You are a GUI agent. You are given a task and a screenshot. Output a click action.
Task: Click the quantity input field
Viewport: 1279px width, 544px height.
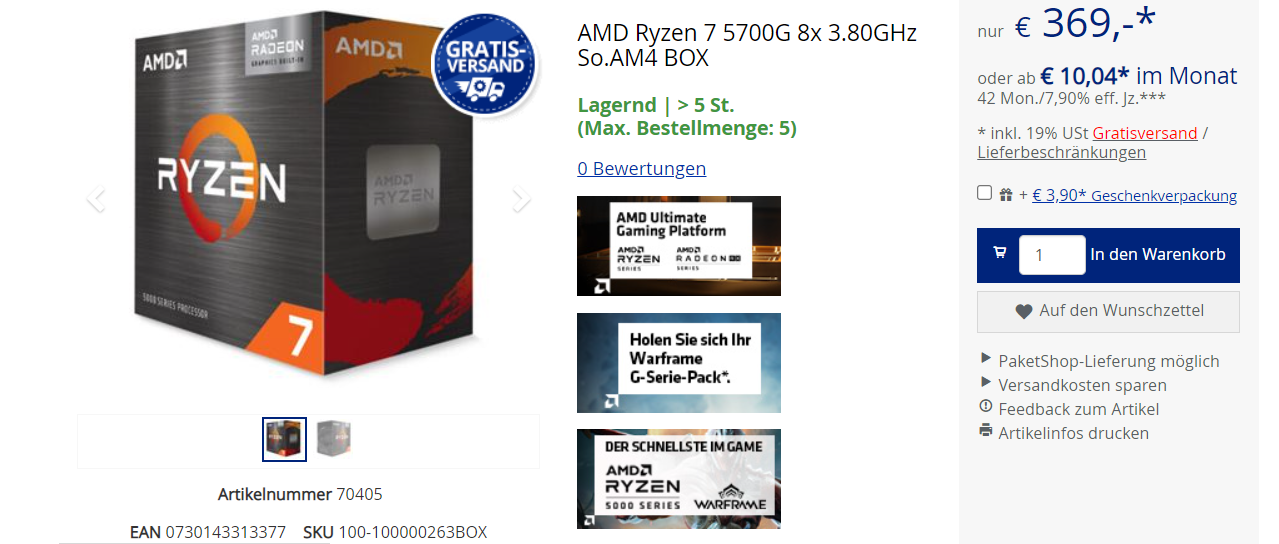click(x=1052, y=255)
